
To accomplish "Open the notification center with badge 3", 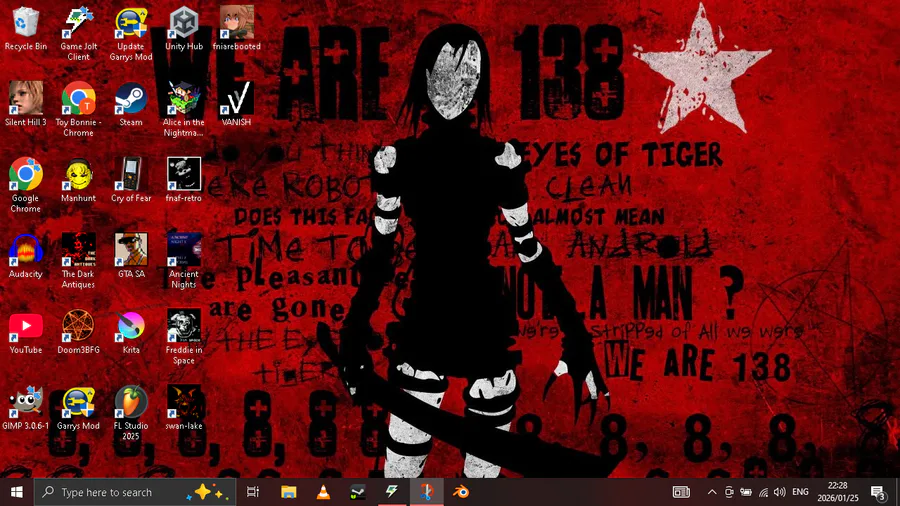I will pyautogui.click(x=878, y=492).
